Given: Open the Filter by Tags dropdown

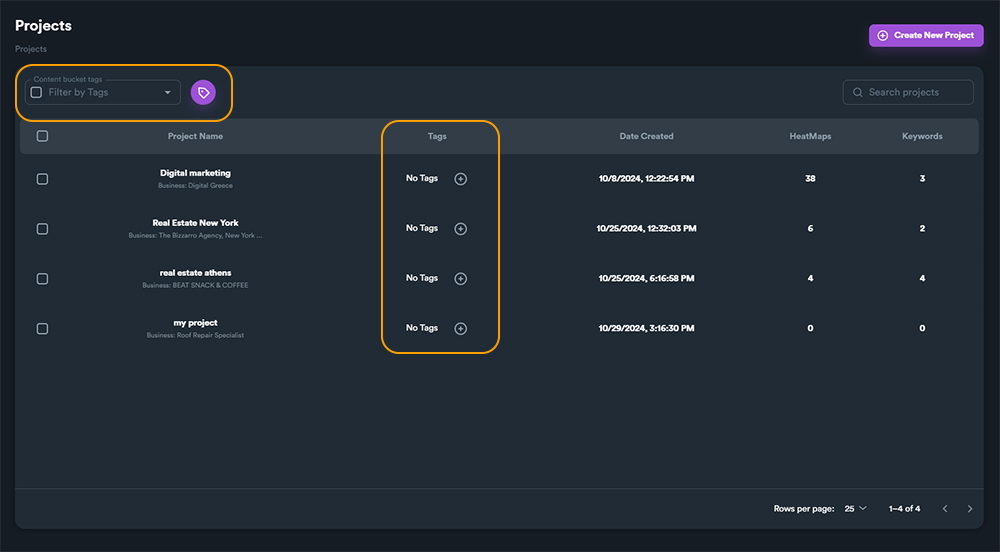Looking at the screenshot, I should (x=167, y=93).
